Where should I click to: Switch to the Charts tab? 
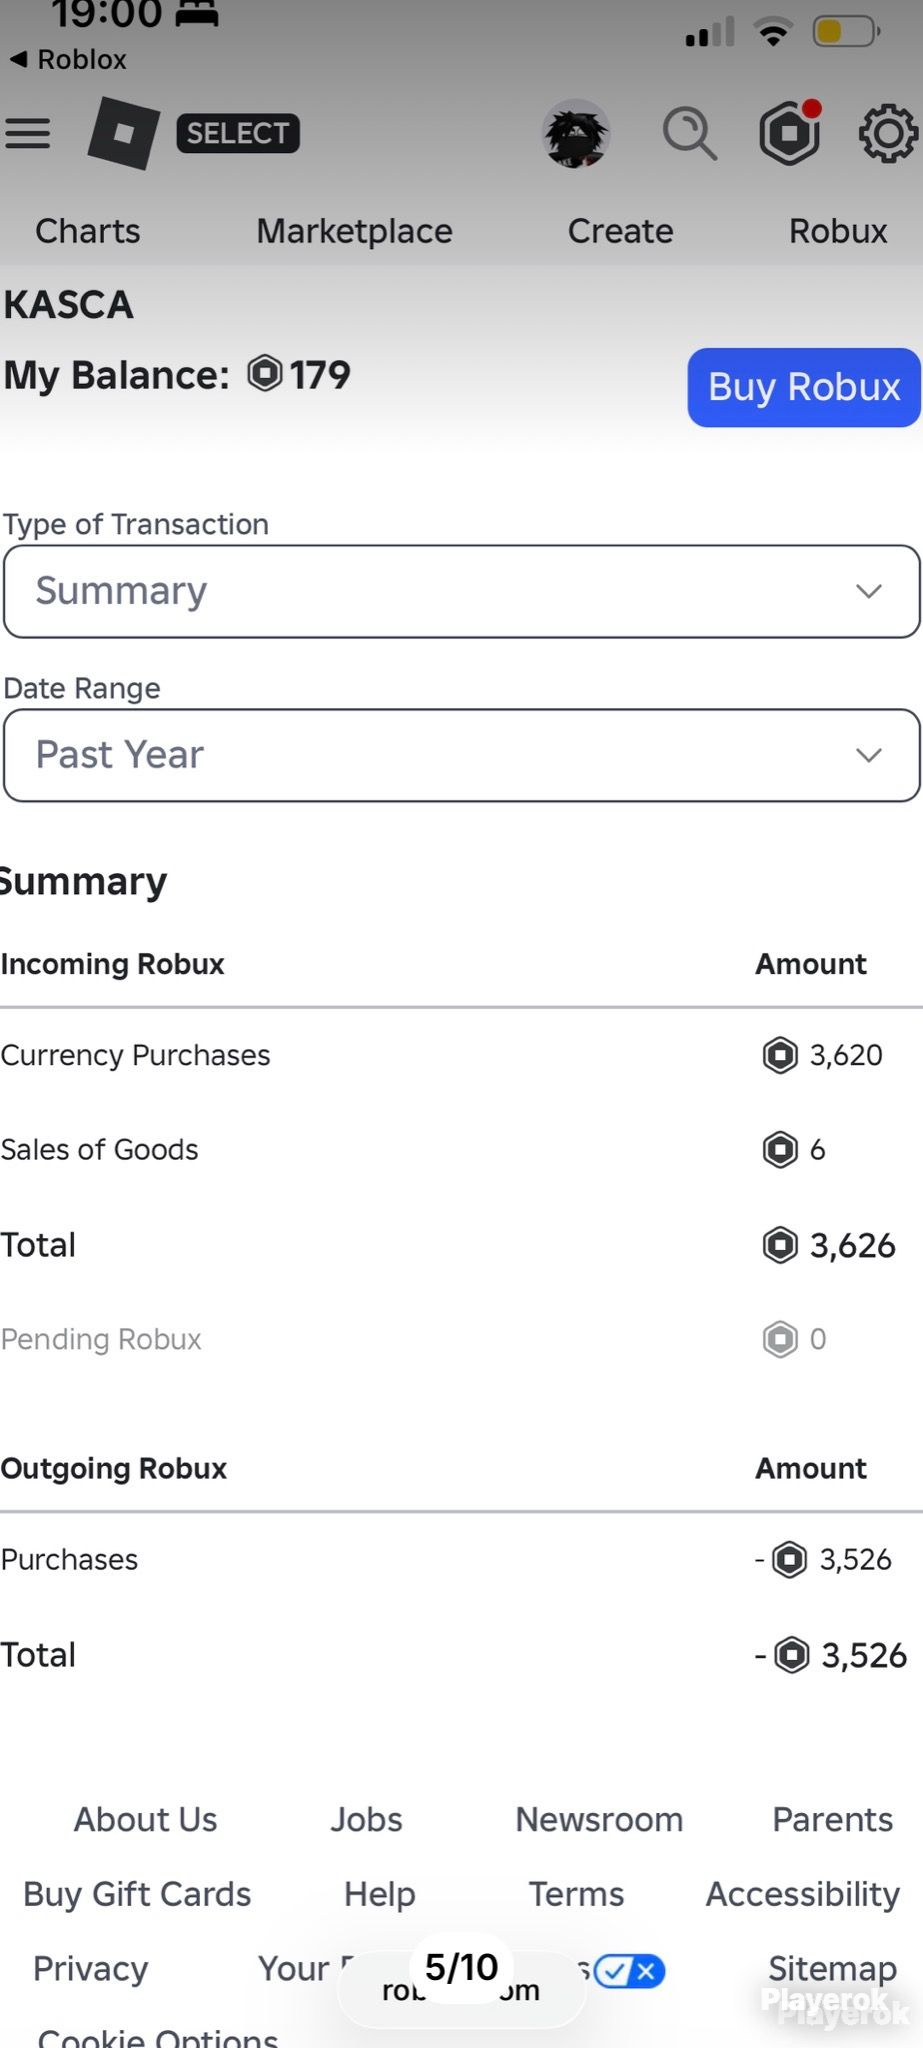pos(88,231)
